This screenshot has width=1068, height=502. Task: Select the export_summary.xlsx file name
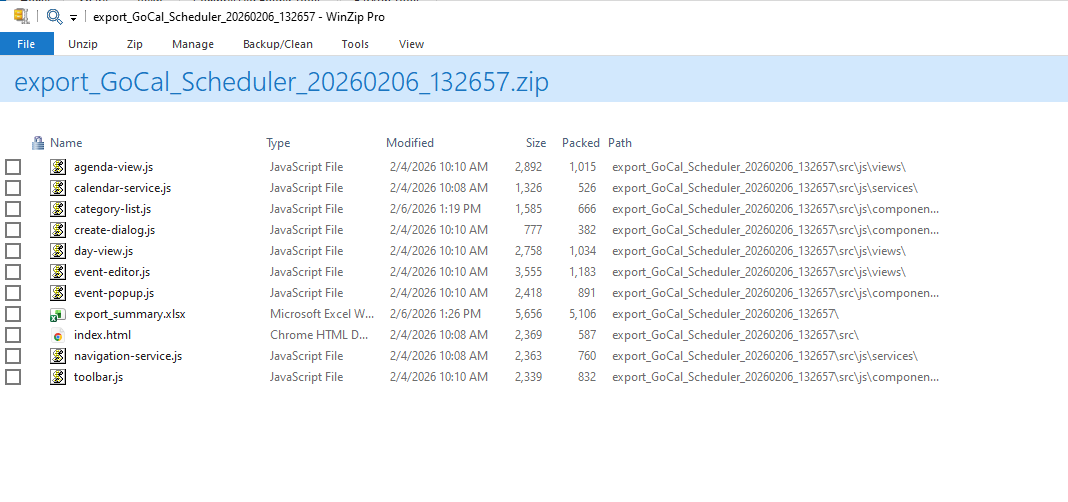129,314
